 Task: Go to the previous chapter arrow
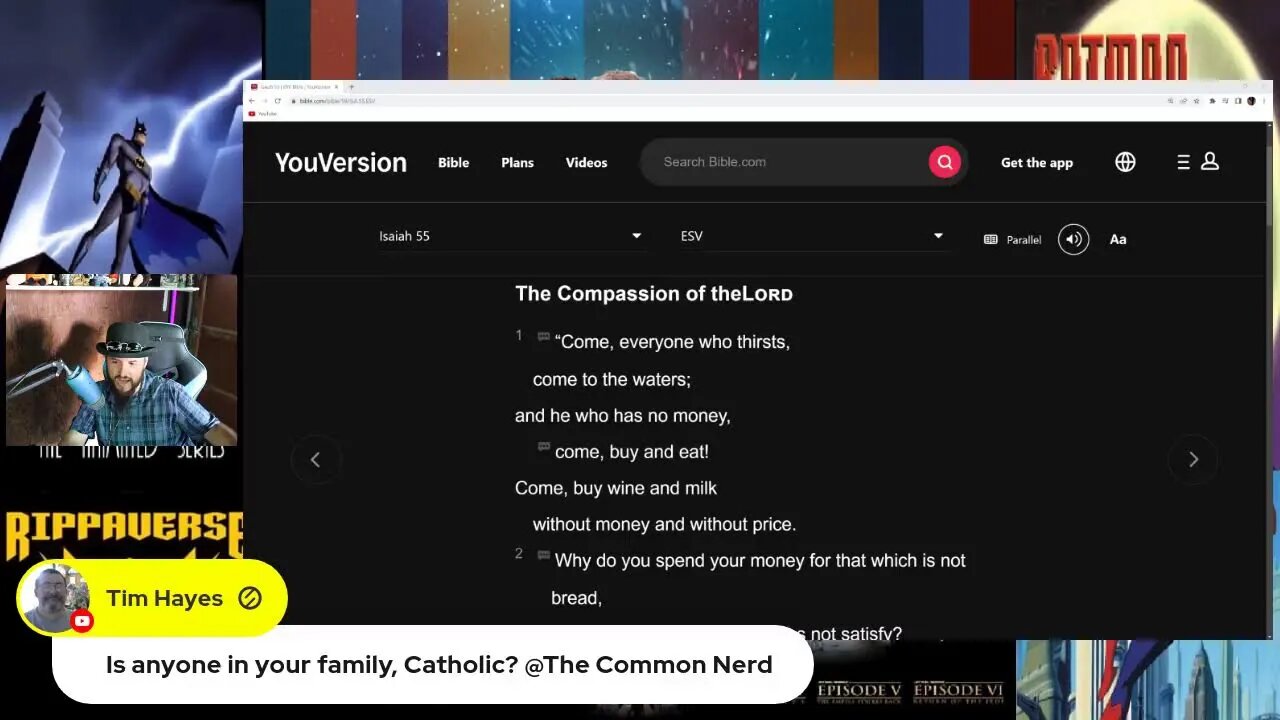pyautogui.click(x=315, y=459)
